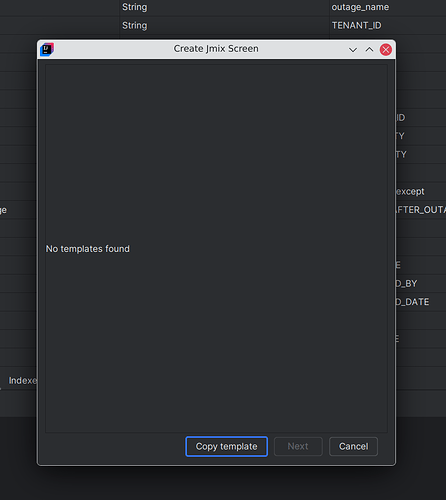Close the Create Jmix Screen dialog
Screen dimensions: 446x500
[386, 50]
